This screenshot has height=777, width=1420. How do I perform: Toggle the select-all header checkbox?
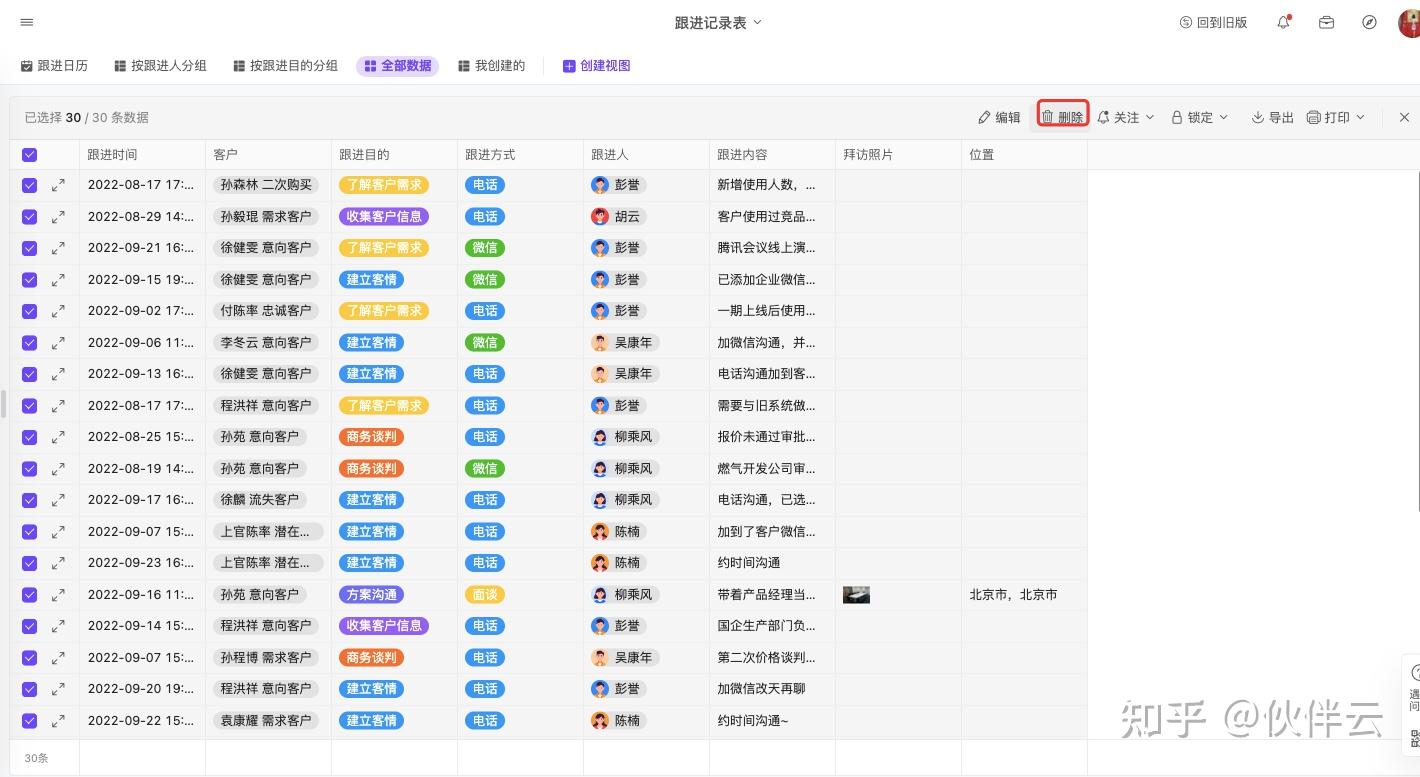(29, 155)
